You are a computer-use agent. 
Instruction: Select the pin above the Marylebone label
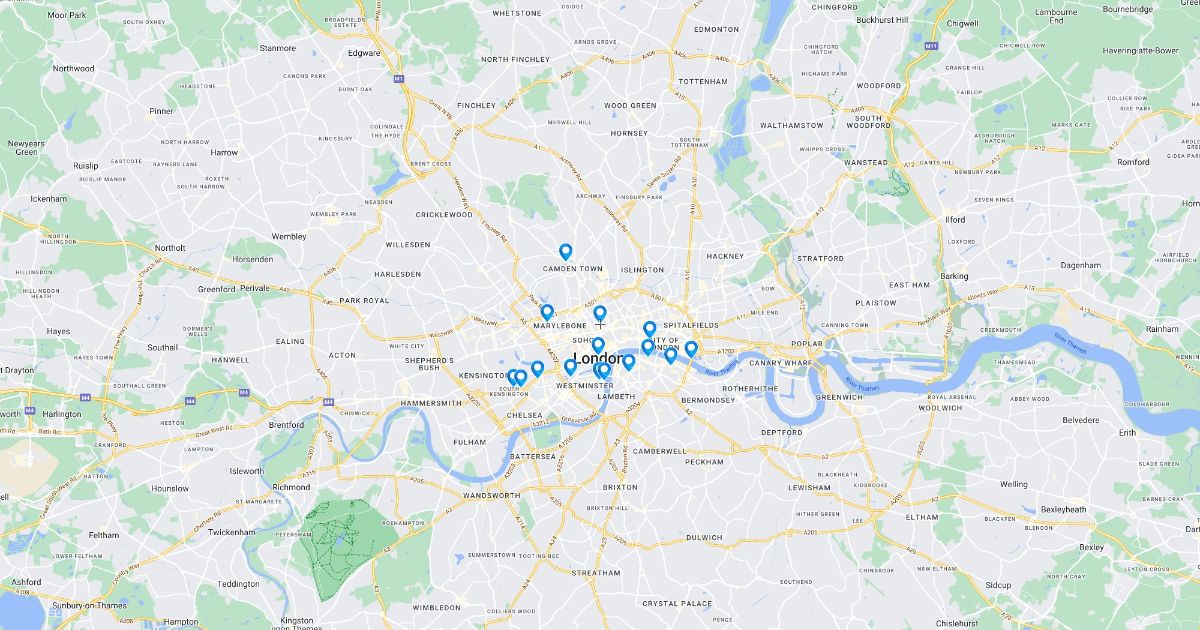point(547,312)
